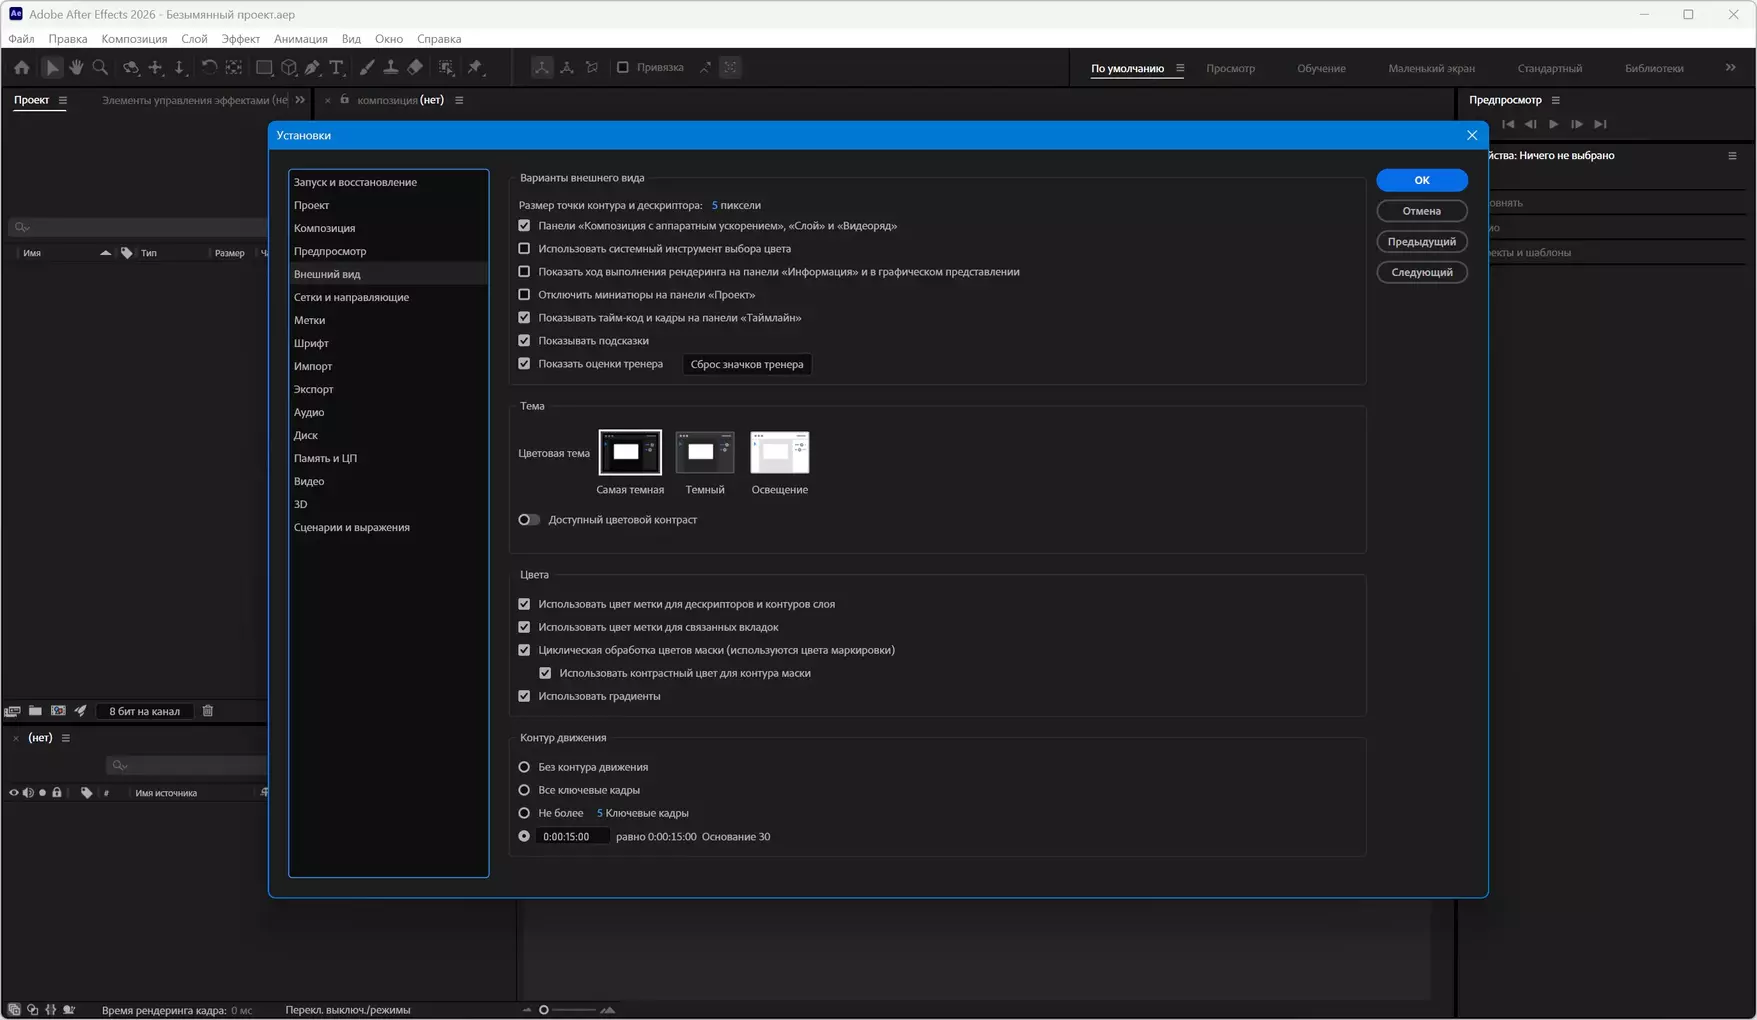The height and width of the screenshot is (1020, 1757).
Task: Toggle 'Доступный цветовой контраст' switch
Action: [x=529, y=520]
